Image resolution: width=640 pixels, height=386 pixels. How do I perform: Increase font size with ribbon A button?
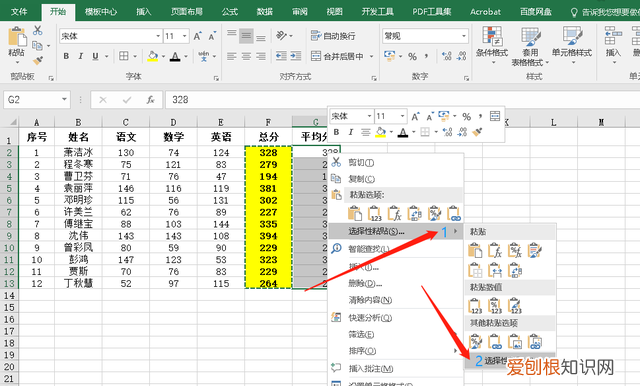click(198, 36)
